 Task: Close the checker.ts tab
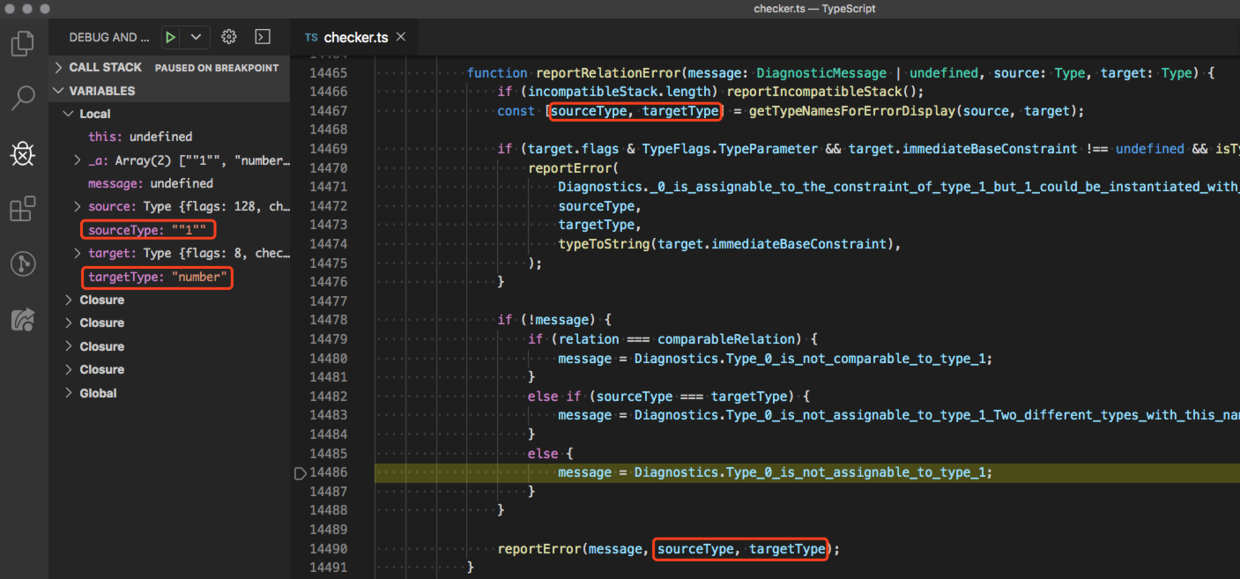tap(400, 36)
